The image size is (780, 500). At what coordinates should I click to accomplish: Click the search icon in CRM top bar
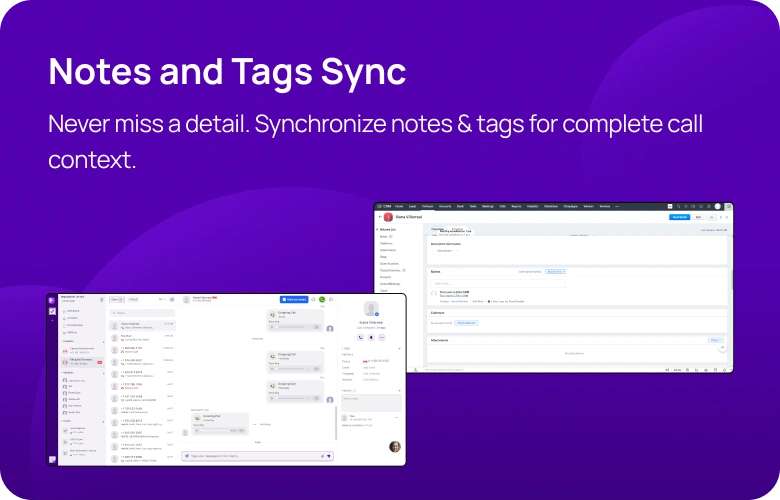(678, 206)
